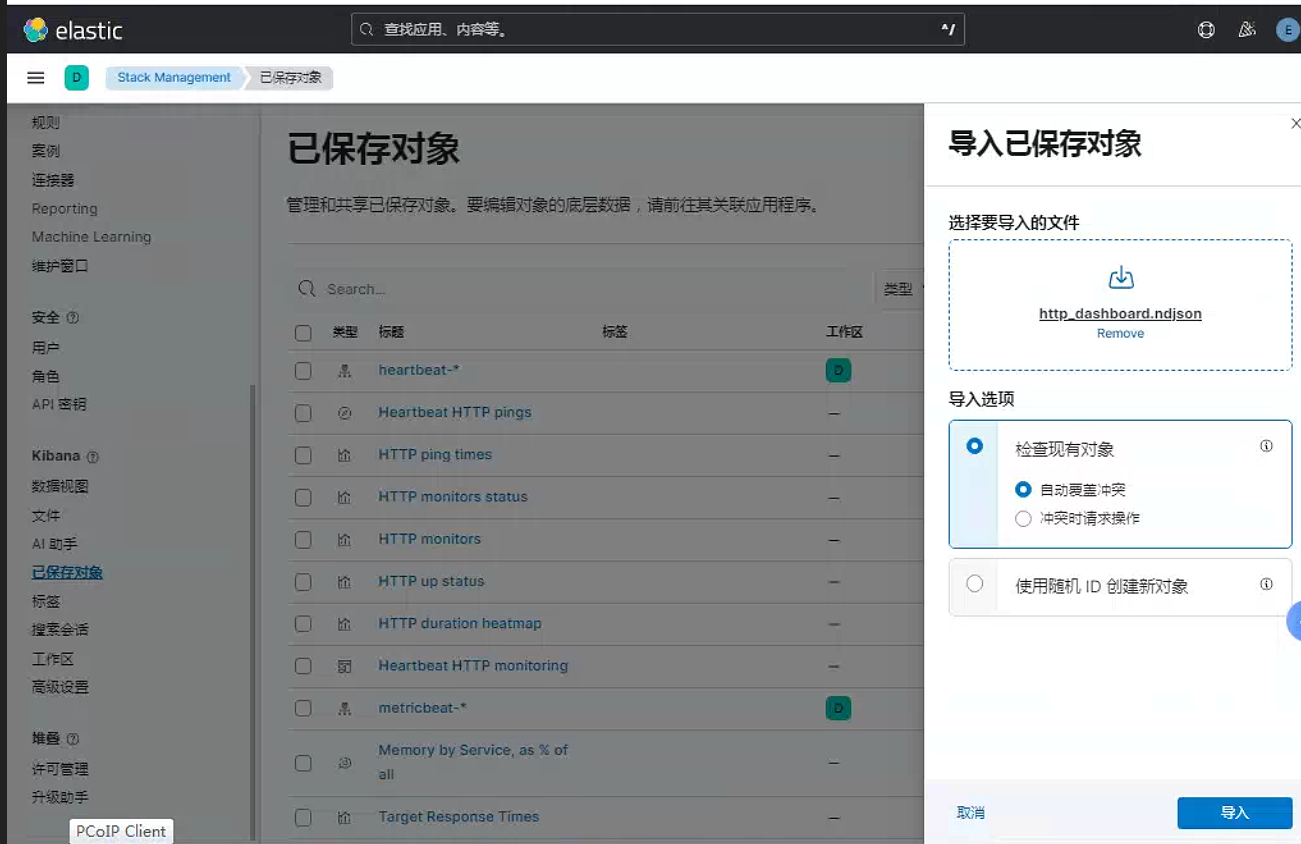The width and height of the screenshot is (1301, 844).
Task: Open the newsfeed icon in header
Action: pyautogui.click(x=1246, y=30)
